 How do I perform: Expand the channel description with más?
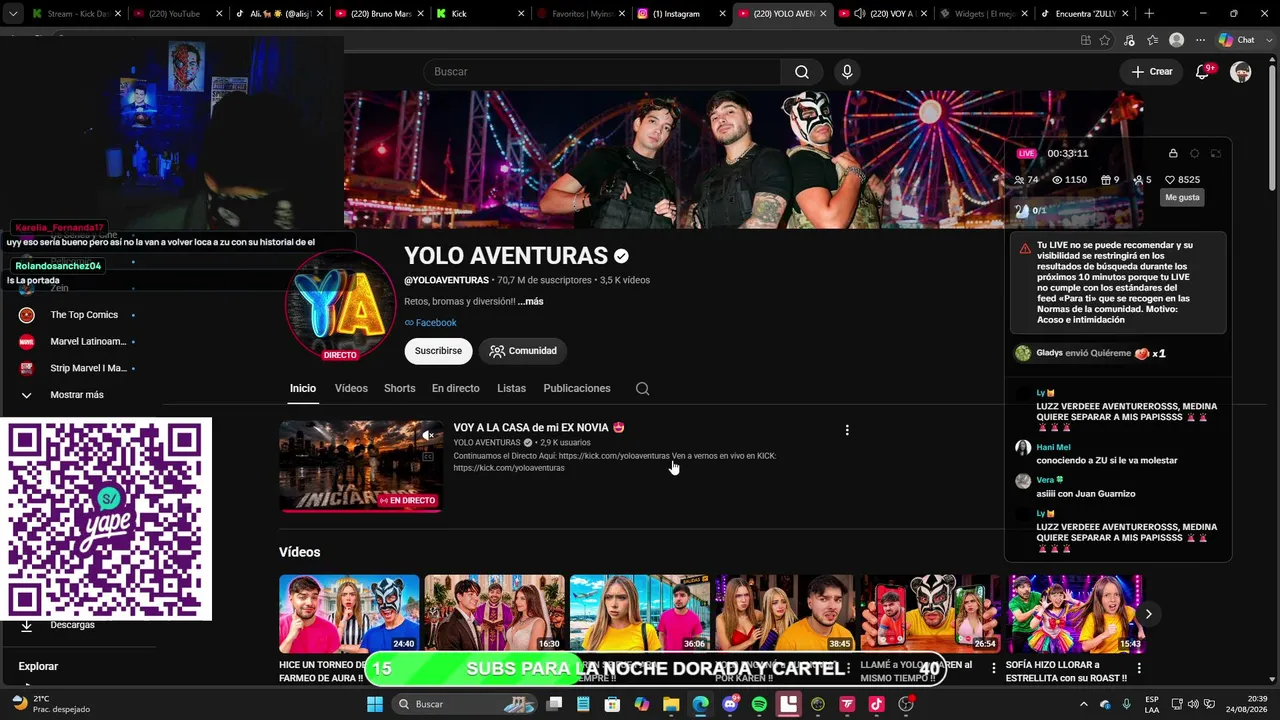(x=531, y=301)
